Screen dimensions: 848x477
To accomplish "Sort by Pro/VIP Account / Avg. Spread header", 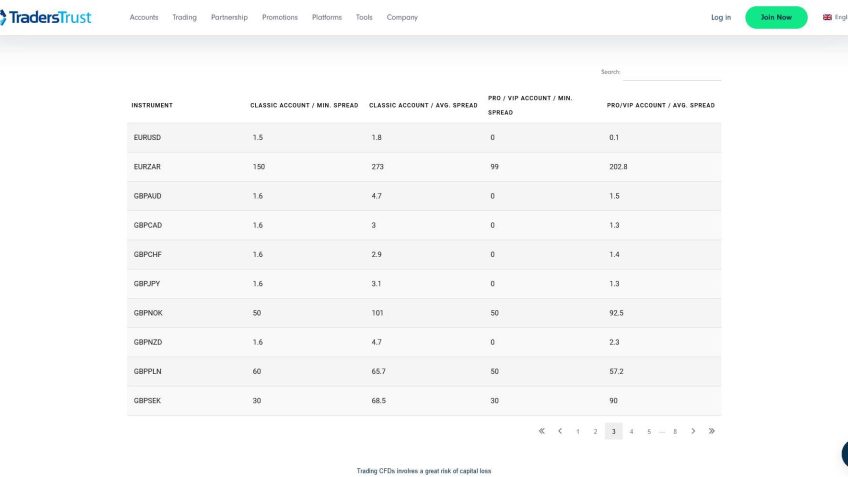I will 660,105.
